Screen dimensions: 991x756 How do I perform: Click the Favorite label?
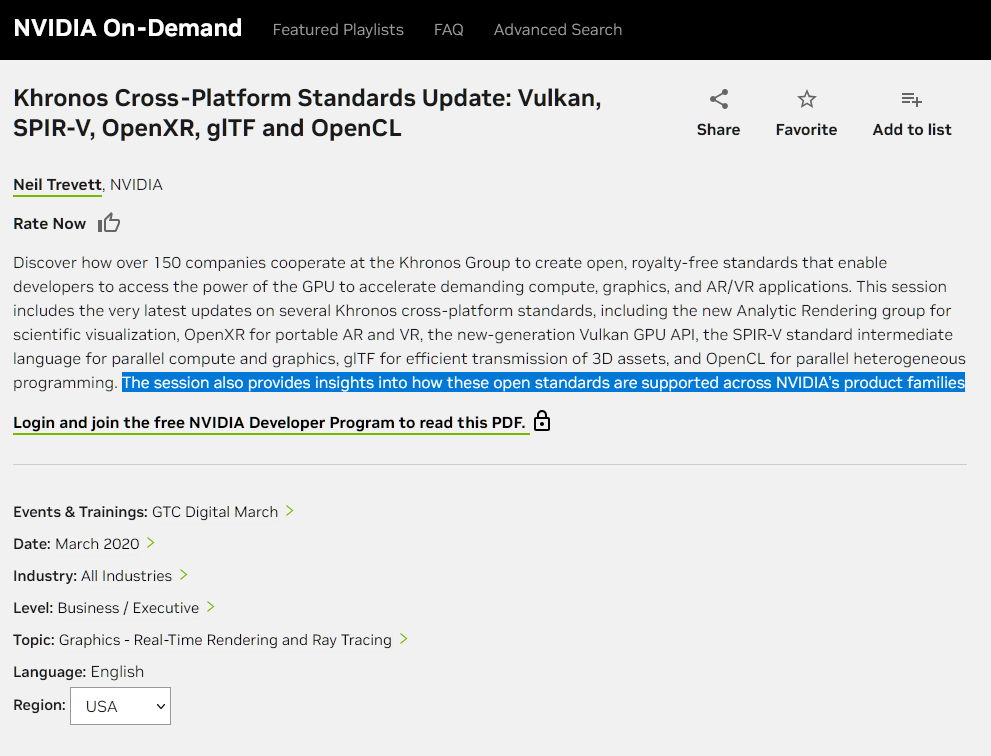806,130
